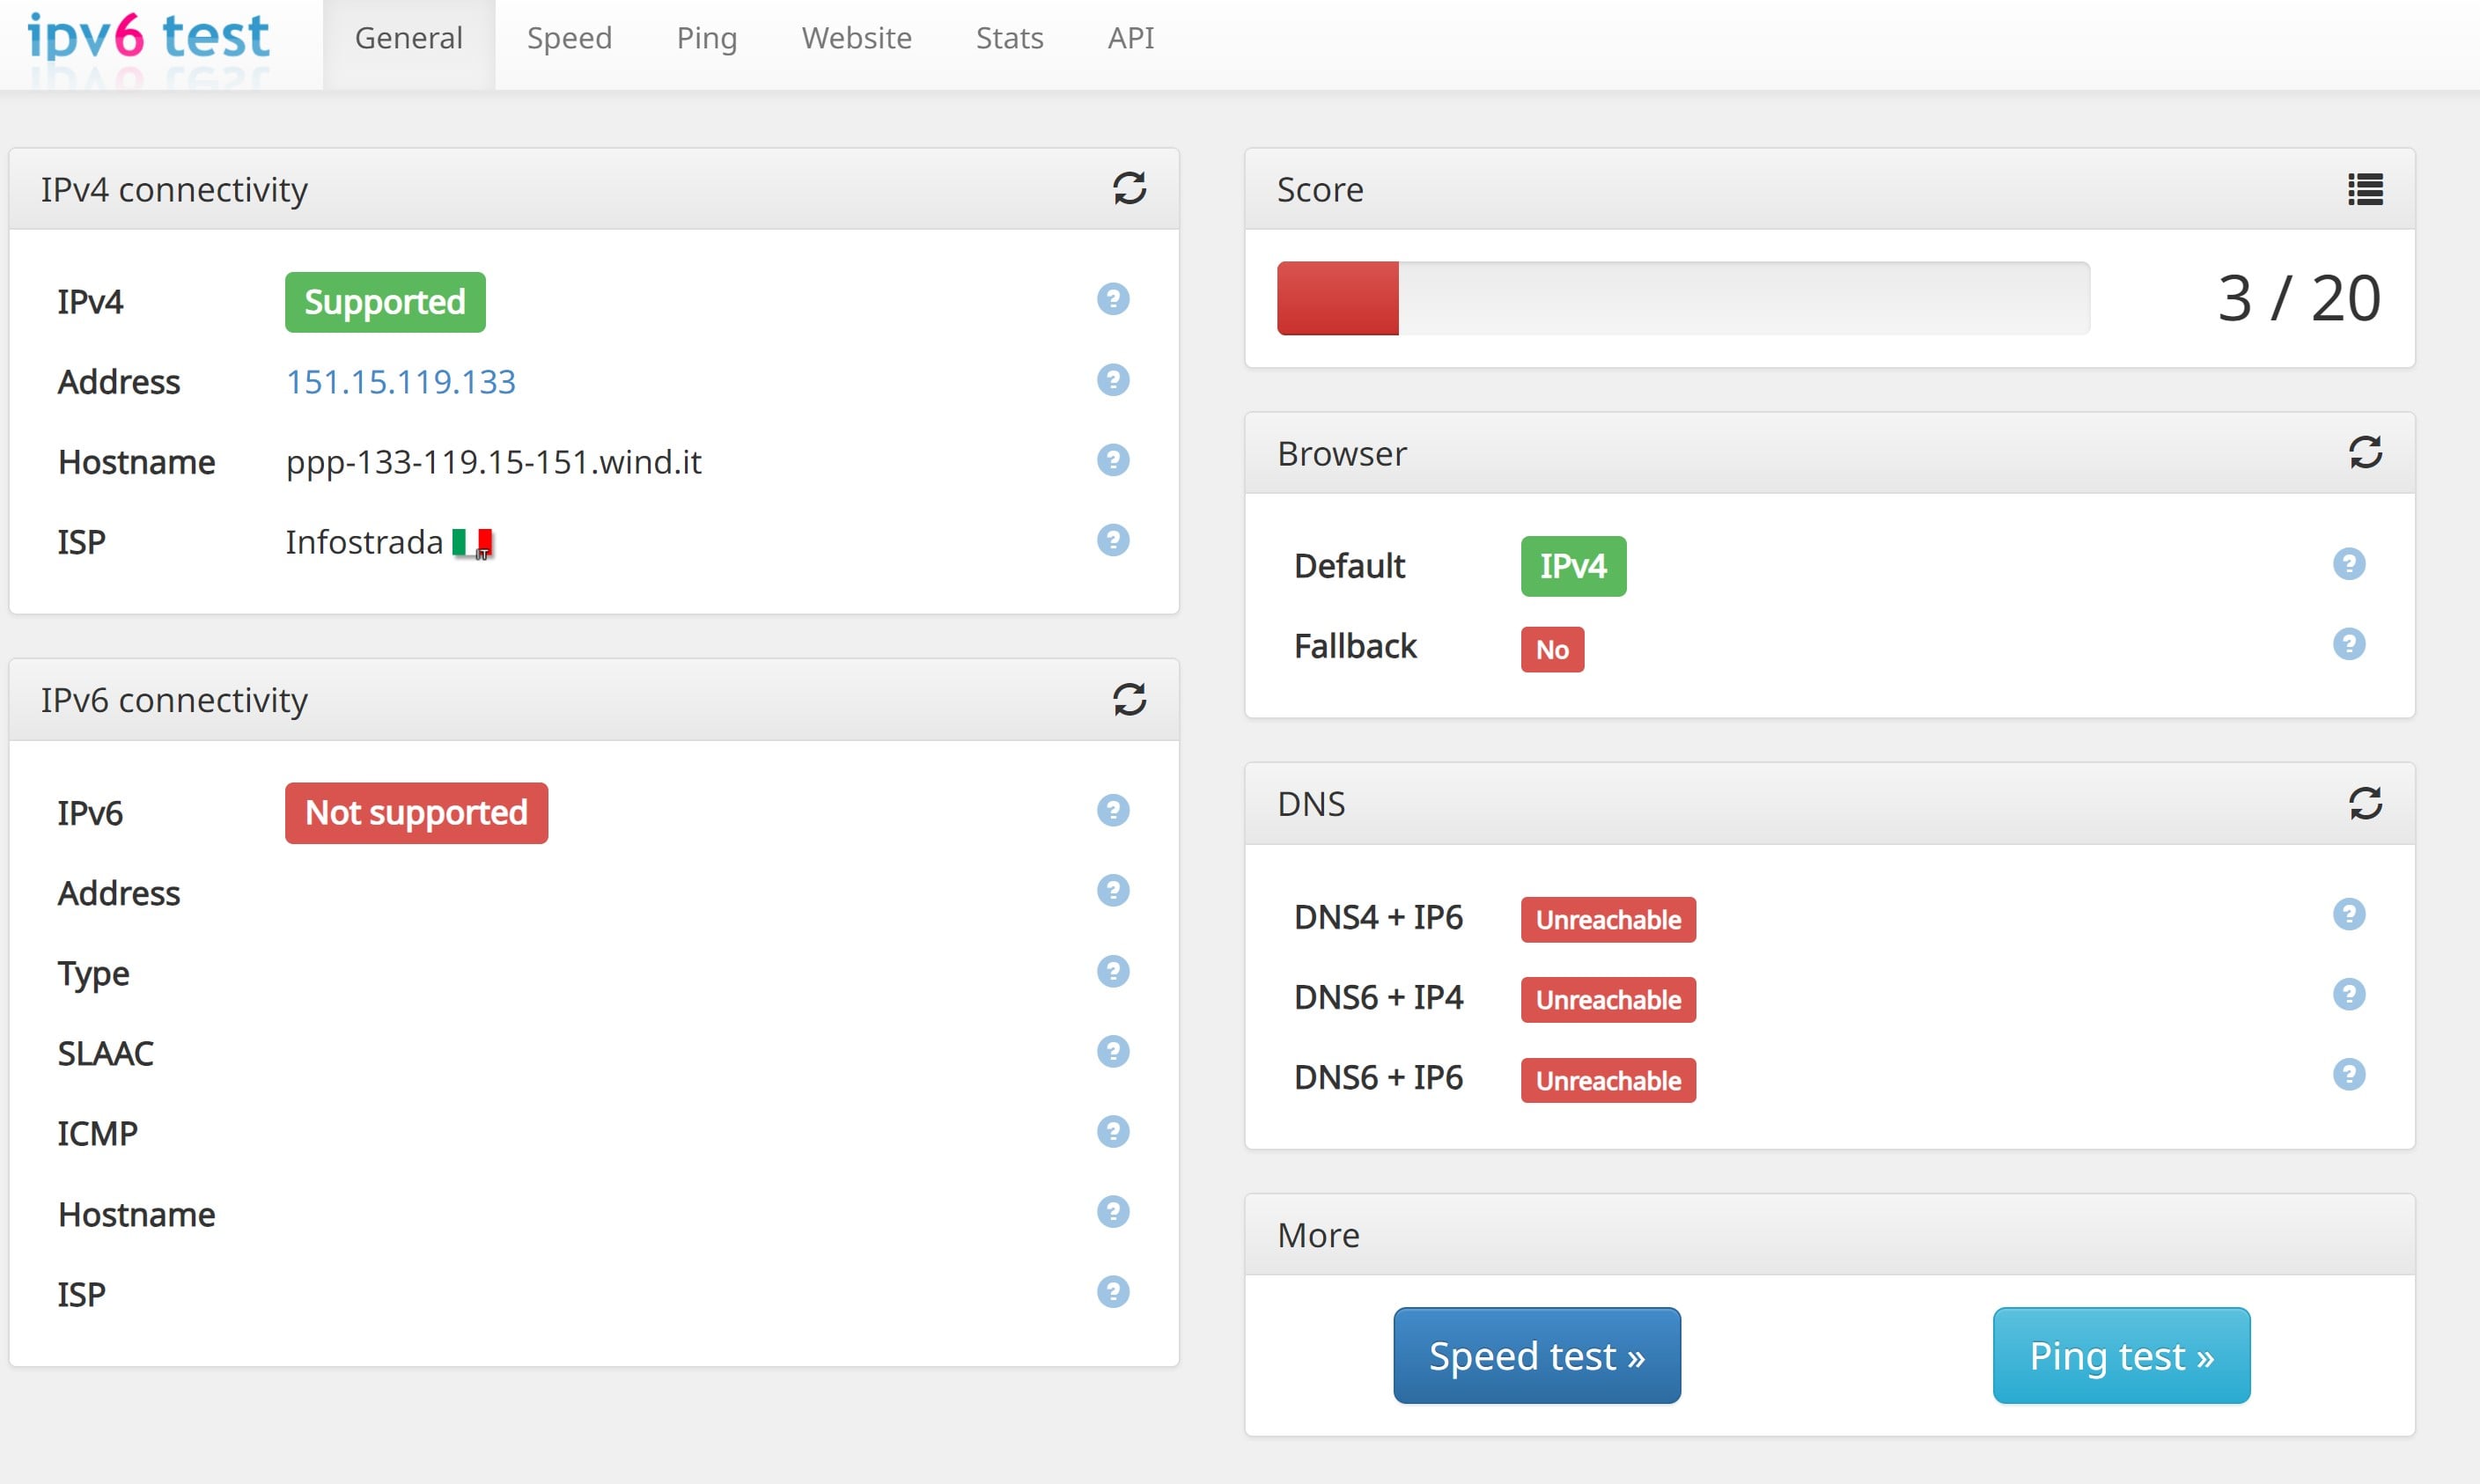
Task: Refresh the DNS panel
Action: [2365, 803]
